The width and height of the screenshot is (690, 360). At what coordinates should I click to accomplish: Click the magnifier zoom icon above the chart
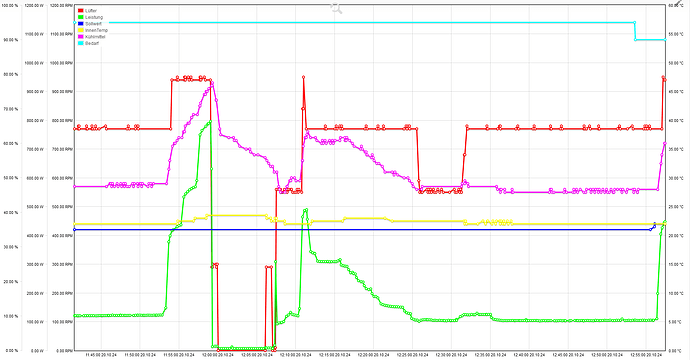pos(336,7)
